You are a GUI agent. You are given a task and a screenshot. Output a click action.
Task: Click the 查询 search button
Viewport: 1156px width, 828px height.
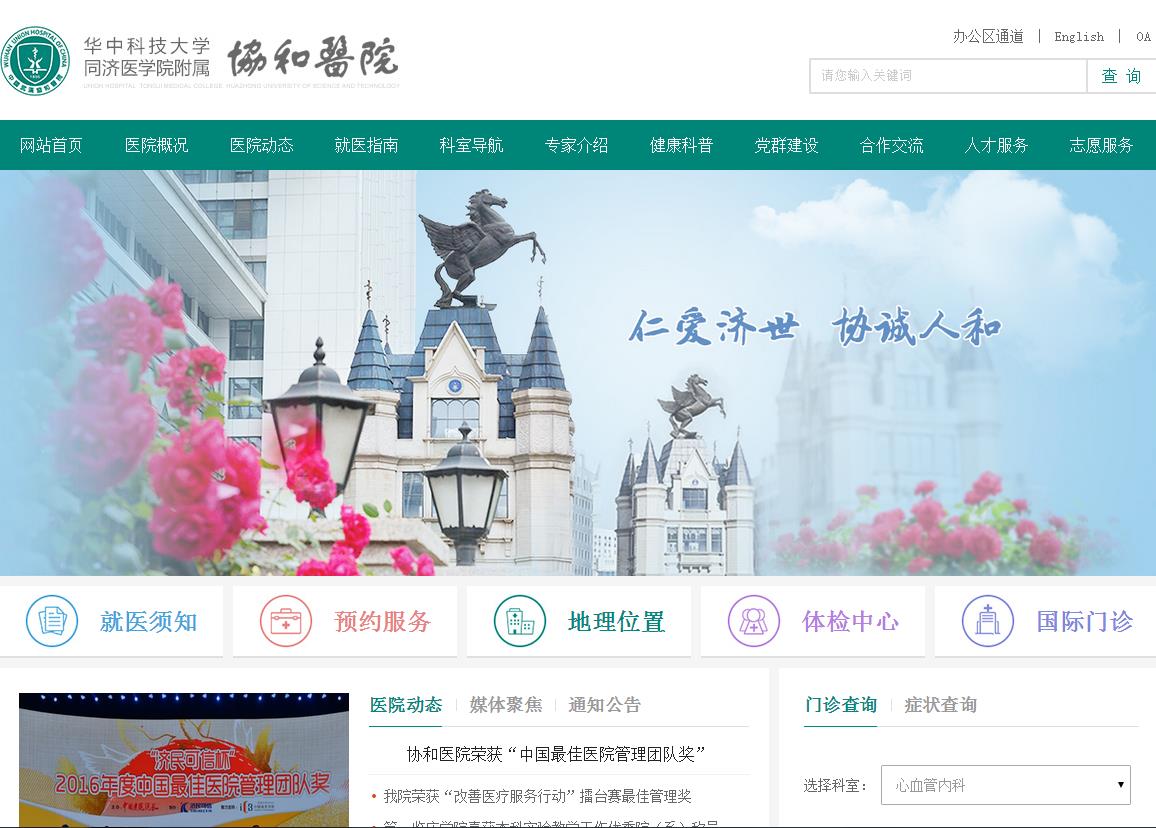pyautogui.click(x=1121, y=75)
